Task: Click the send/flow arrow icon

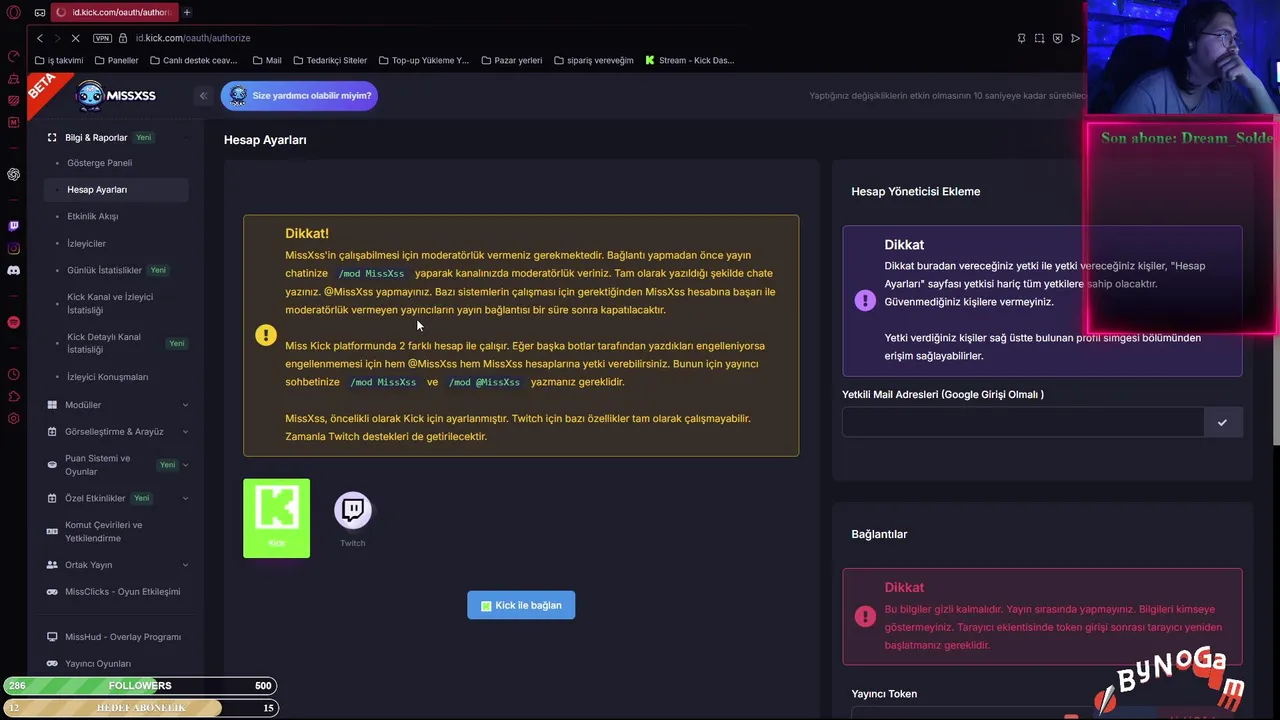Action: tap(1075, 38)
